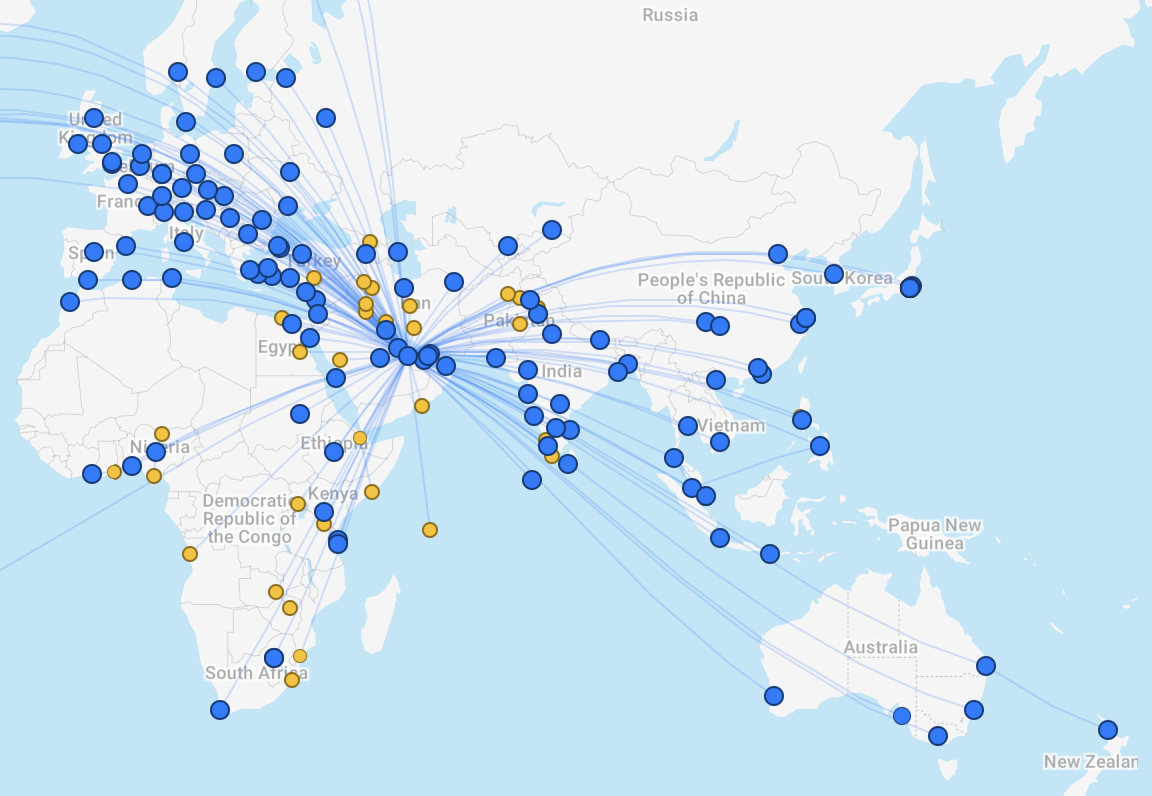Click the lighter blue Adelaide marker in Australia
1152x796 pixels.
pos(901,716)
